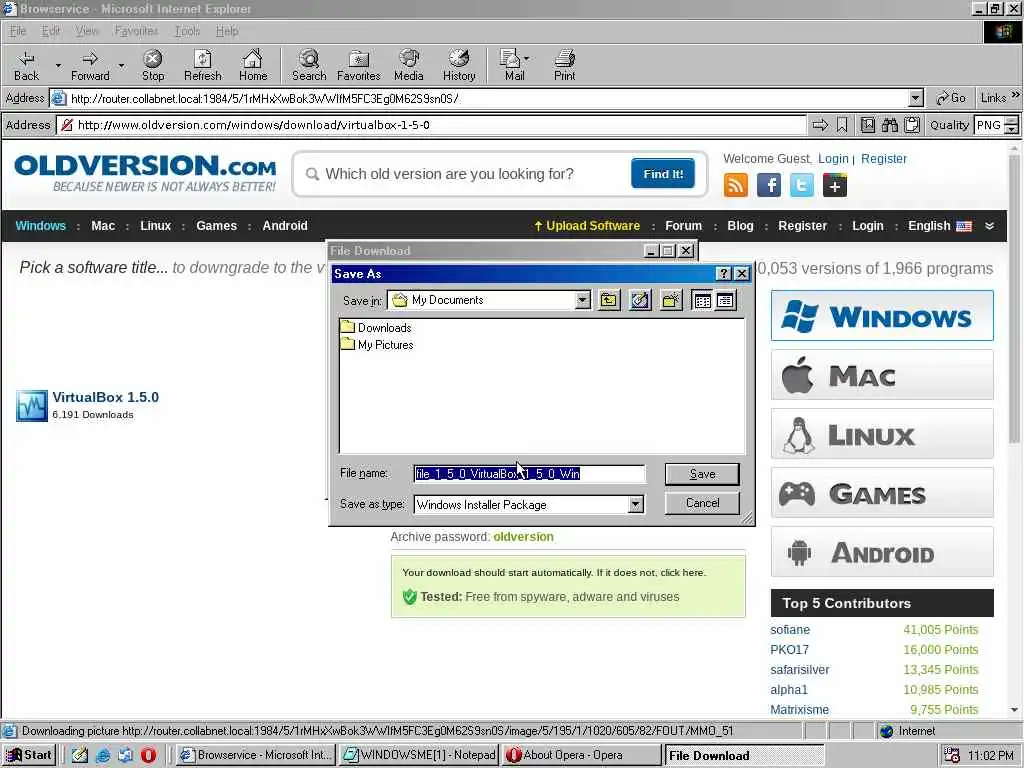The width and height of the screenshot is (1024, 768).
Task: Switch to About Opera taskbar item
Action: click(x=581, y=755)
